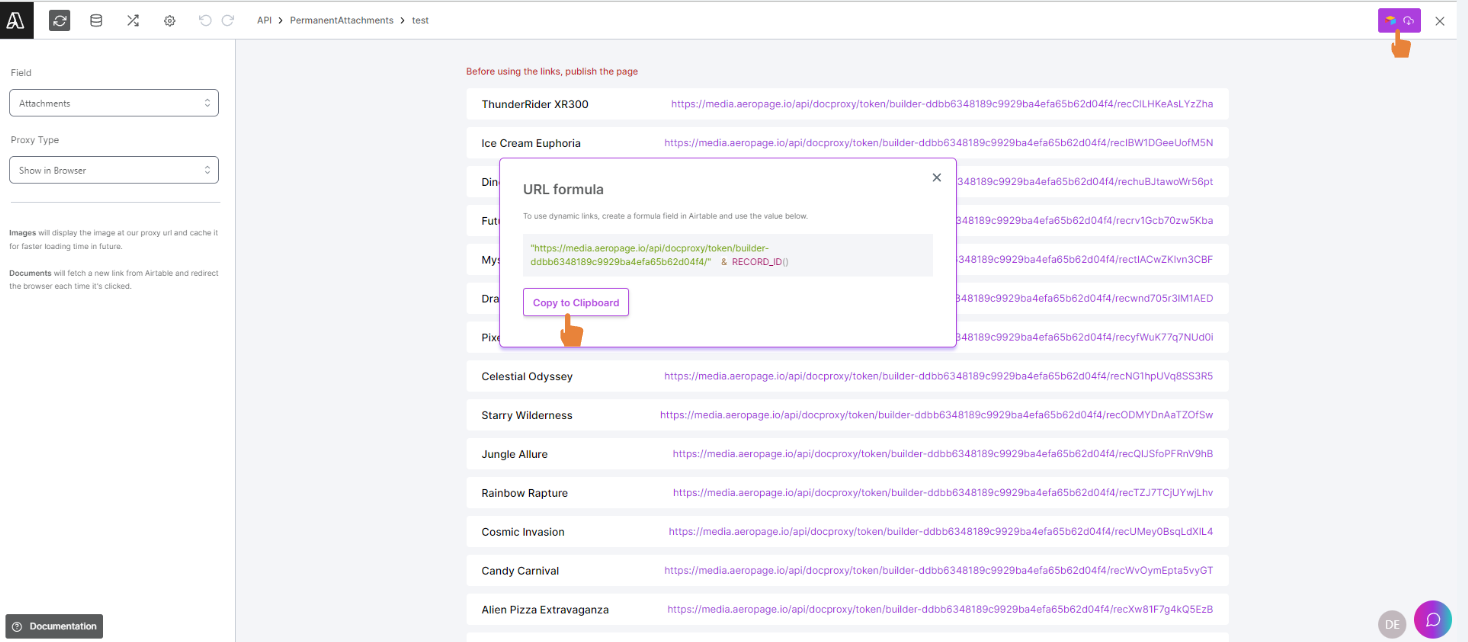Click Jungle Allure row name

tap(515, 454)
